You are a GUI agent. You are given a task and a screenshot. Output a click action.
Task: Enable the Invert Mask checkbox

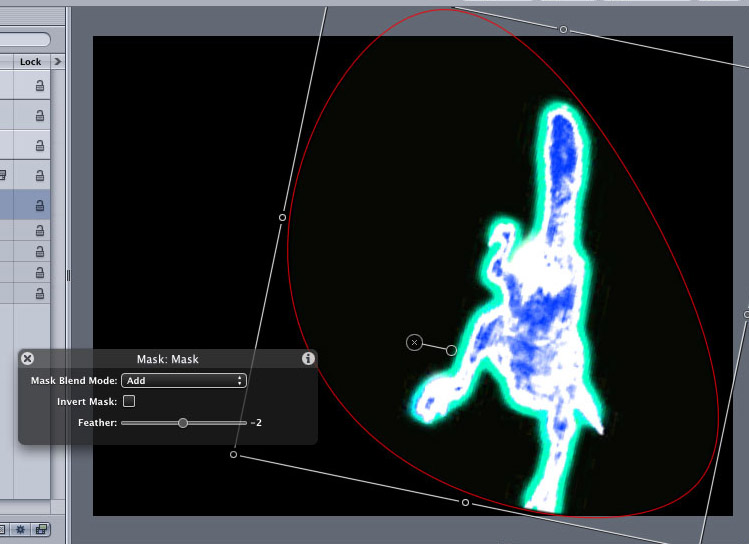(x=129, y=401)
